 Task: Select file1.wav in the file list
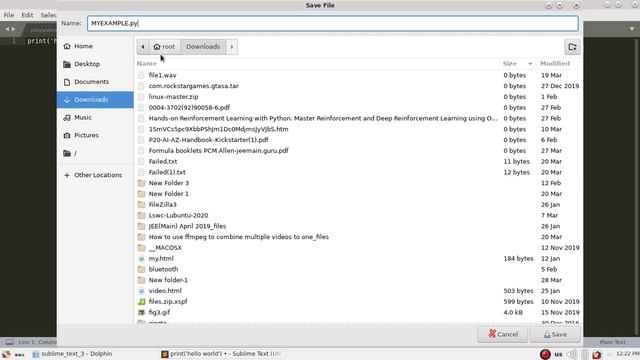(x=358, y=75)
